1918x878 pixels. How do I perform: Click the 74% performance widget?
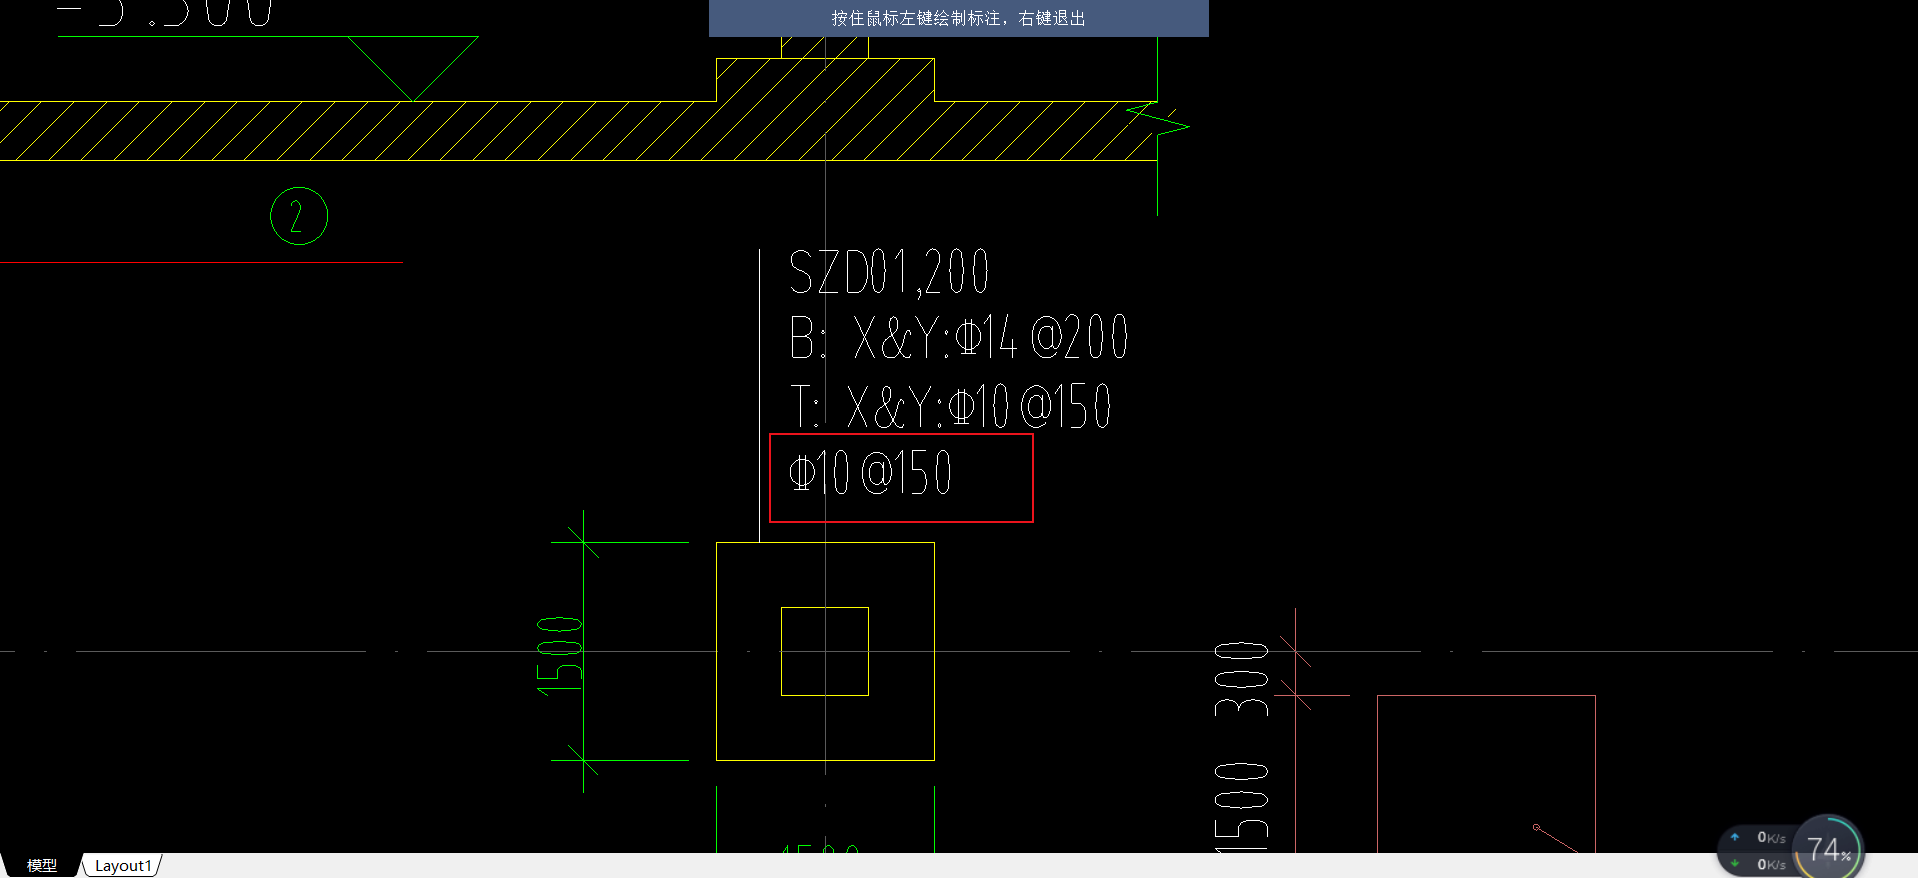[x=1828, y=849]
